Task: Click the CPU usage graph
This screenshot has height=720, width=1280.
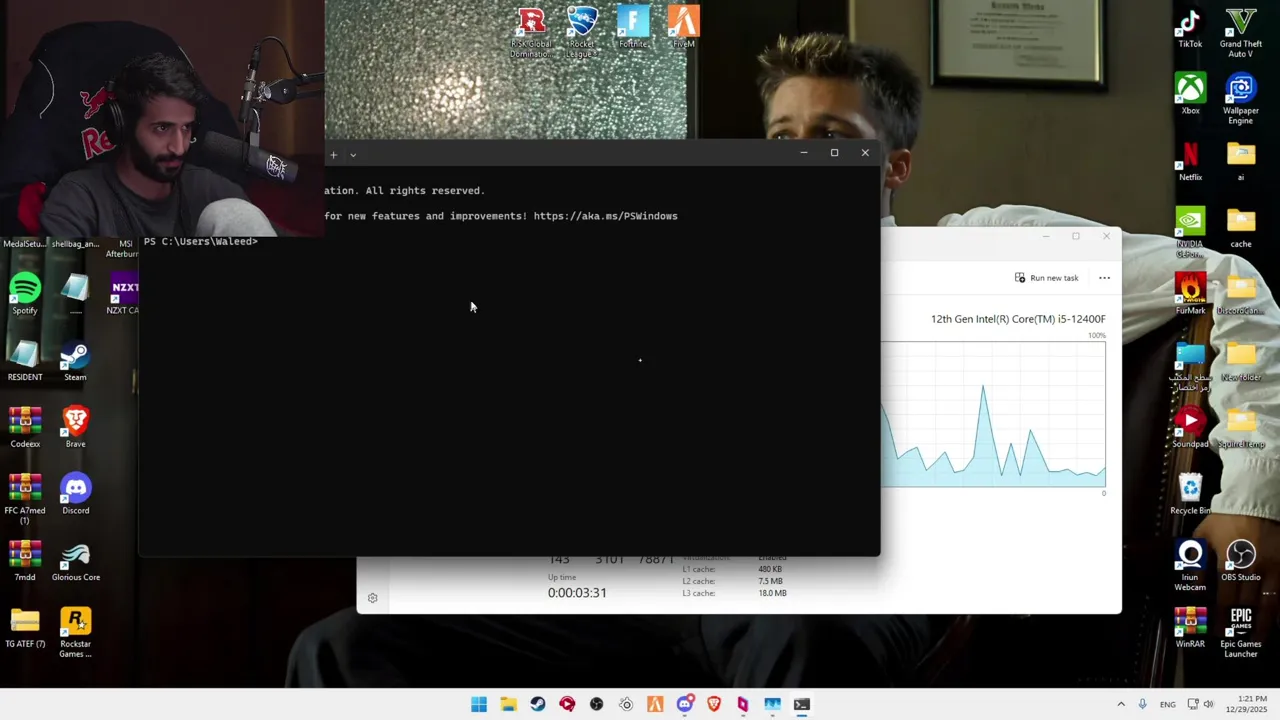Action: [x=993, y=414]
